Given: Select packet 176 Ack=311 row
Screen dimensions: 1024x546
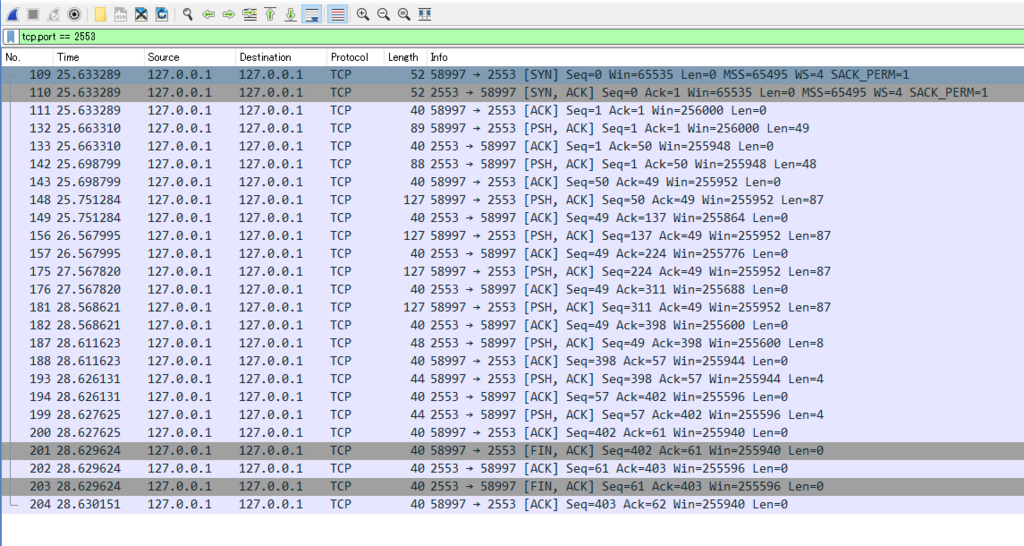Looking at the screenshot, I should (x=512, y=289).
